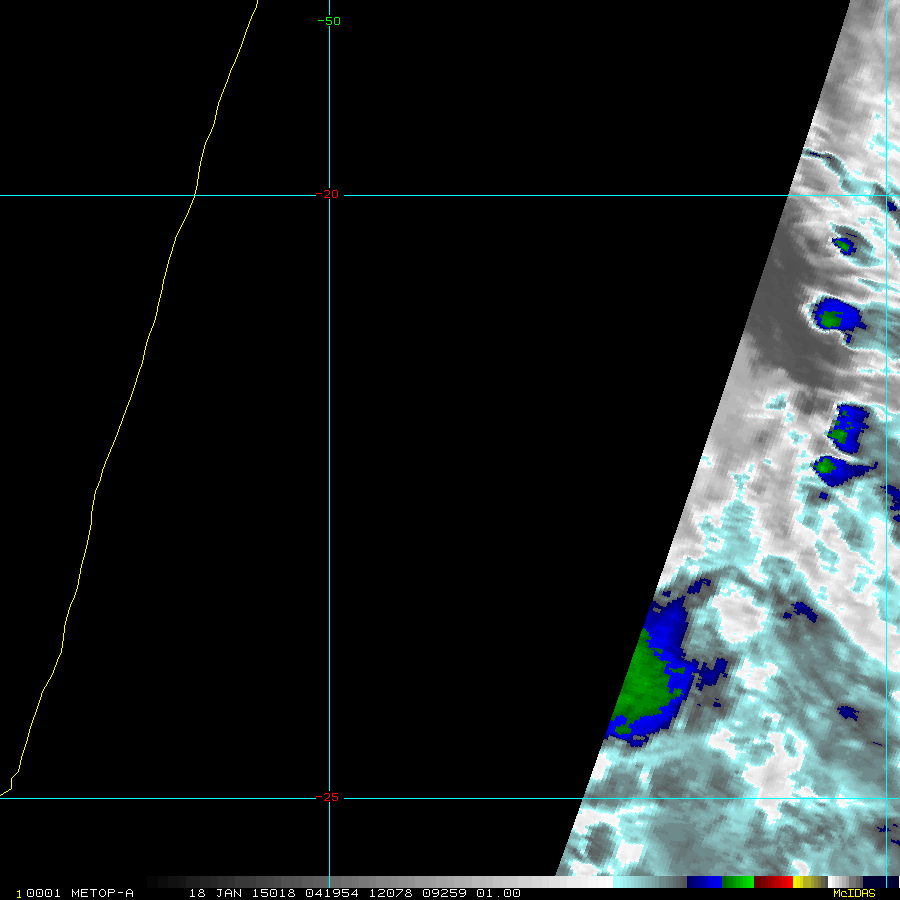The height and width of the screenshot is (900, 900).
Task: Click the yellow coastline near the -20 latitude line
Action: 194,195
